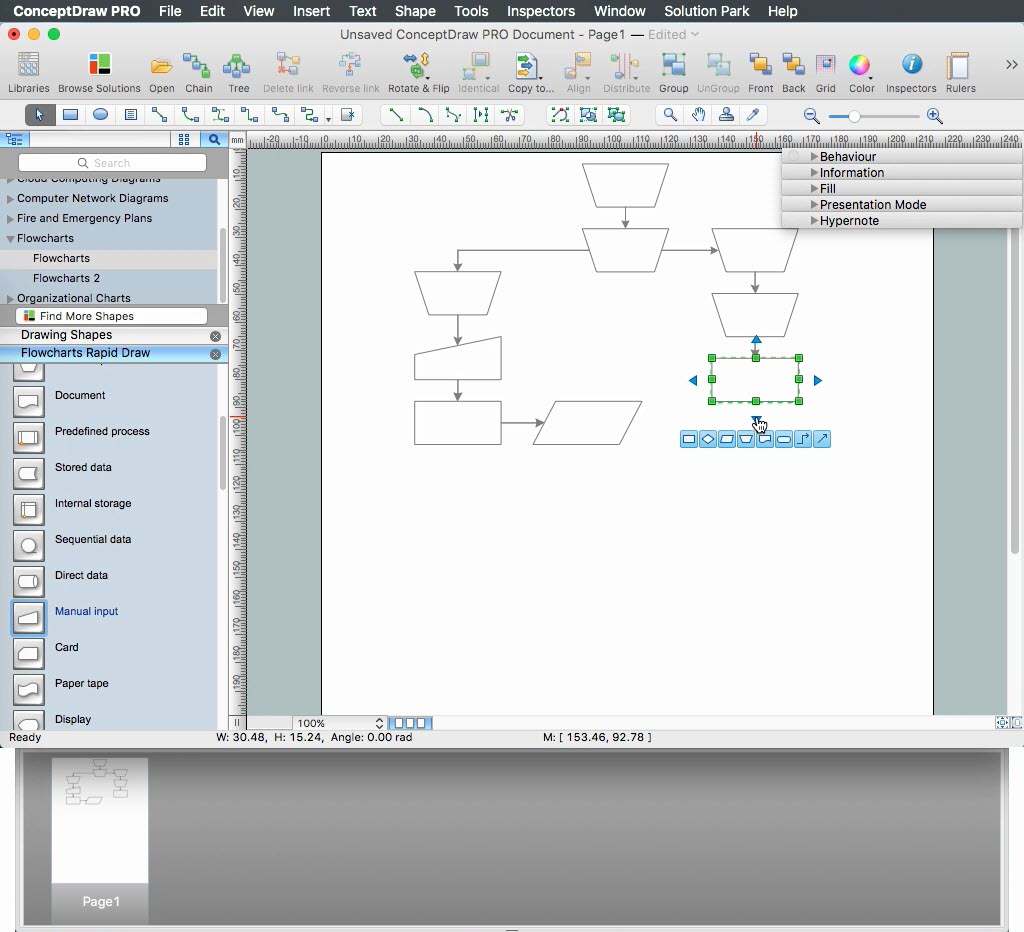The width and height of the screenshot is (1024, 932).
Task: Toggle the Grid display
Action: pos(825,67)
